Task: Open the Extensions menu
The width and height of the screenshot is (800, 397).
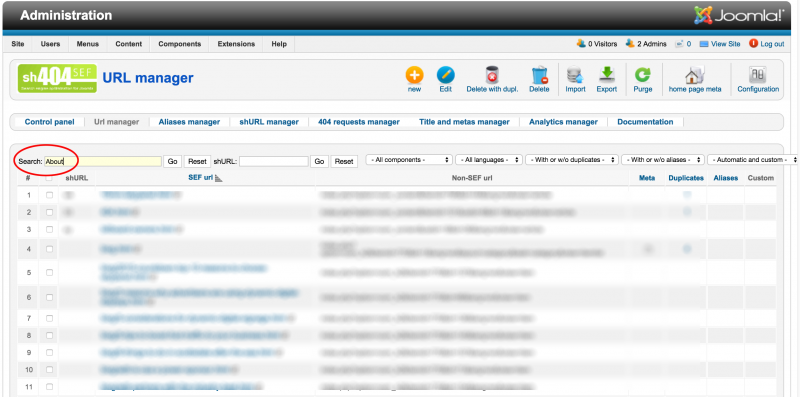Action: click(x=236, y=44)
